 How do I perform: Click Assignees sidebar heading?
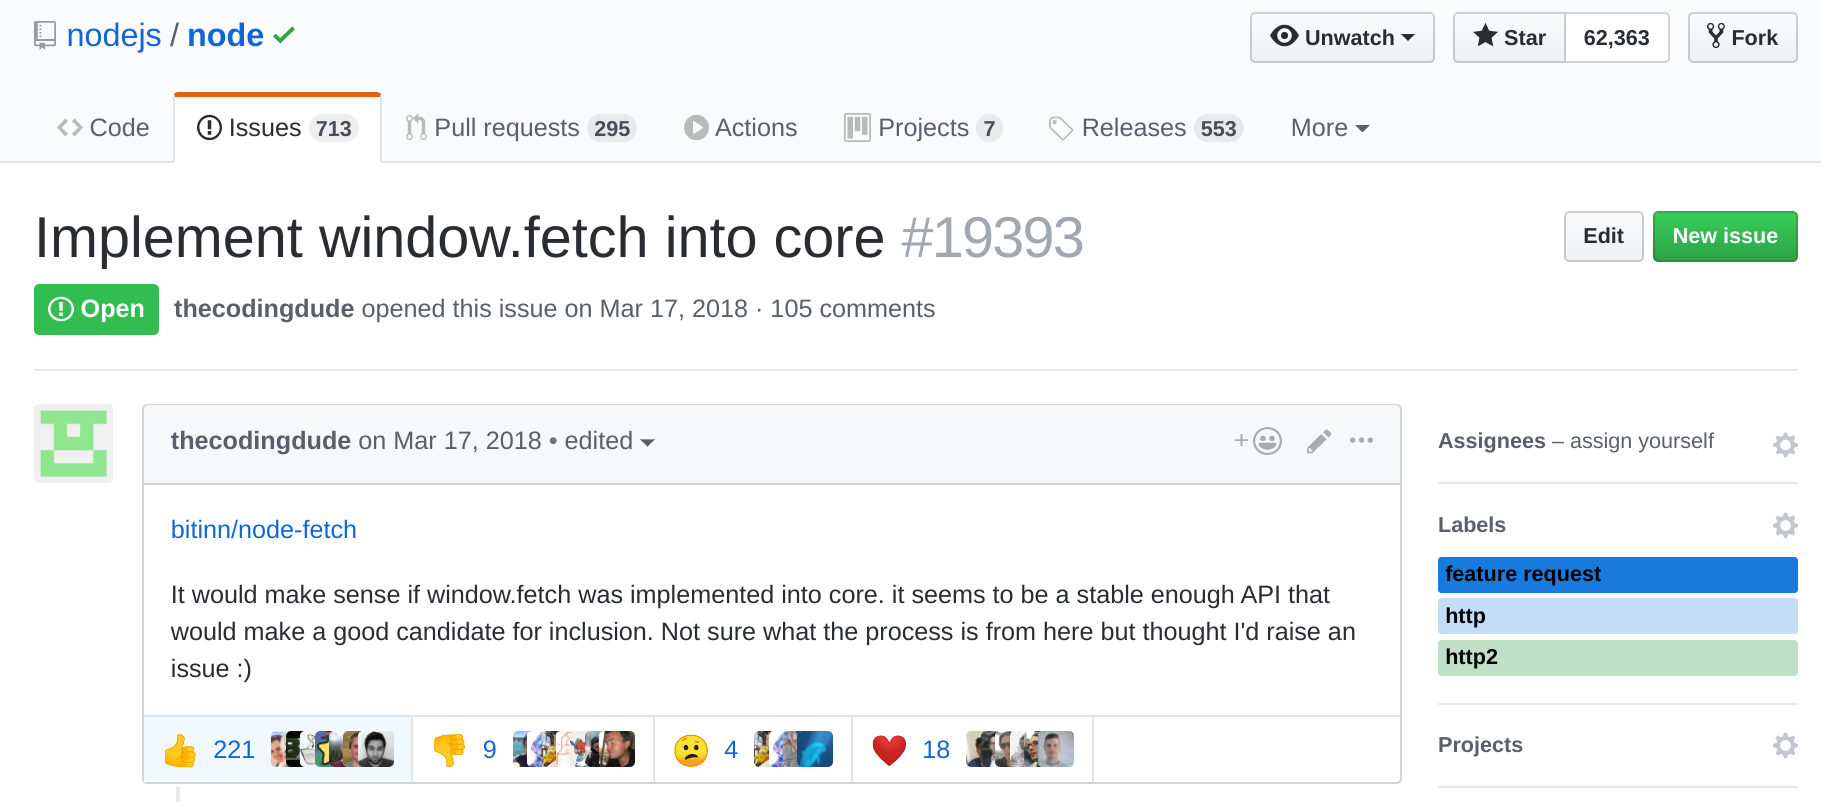coord(1491,441)
